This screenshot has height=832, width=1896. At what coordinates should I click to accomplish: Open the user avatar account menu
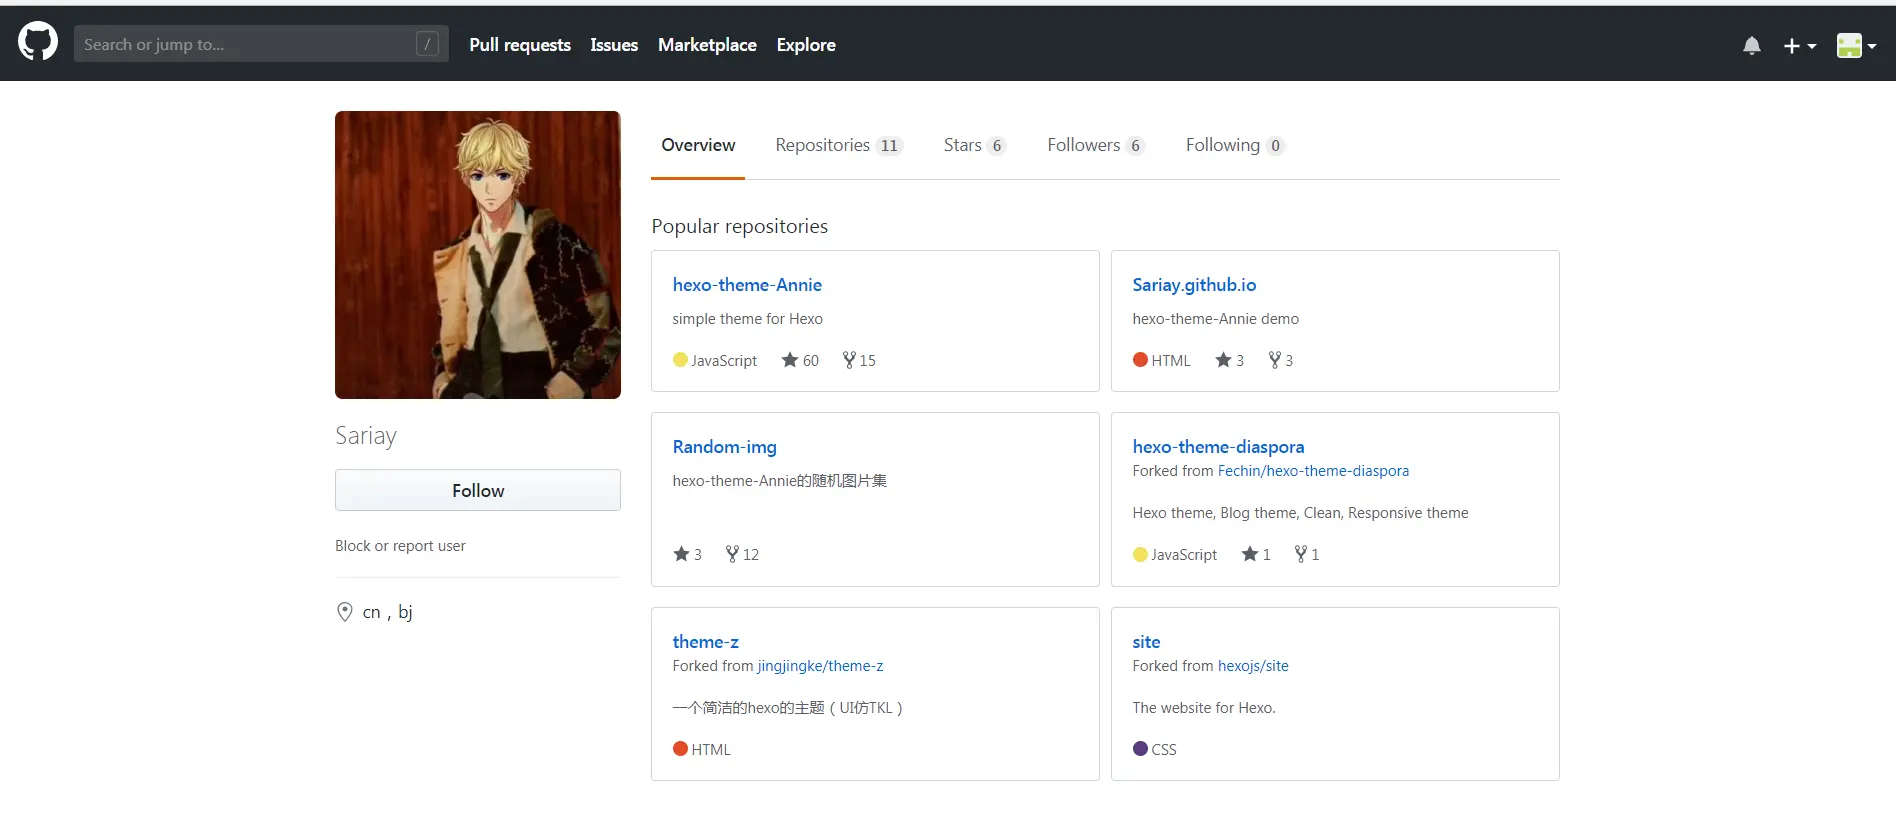click(x=1855, y=46)
